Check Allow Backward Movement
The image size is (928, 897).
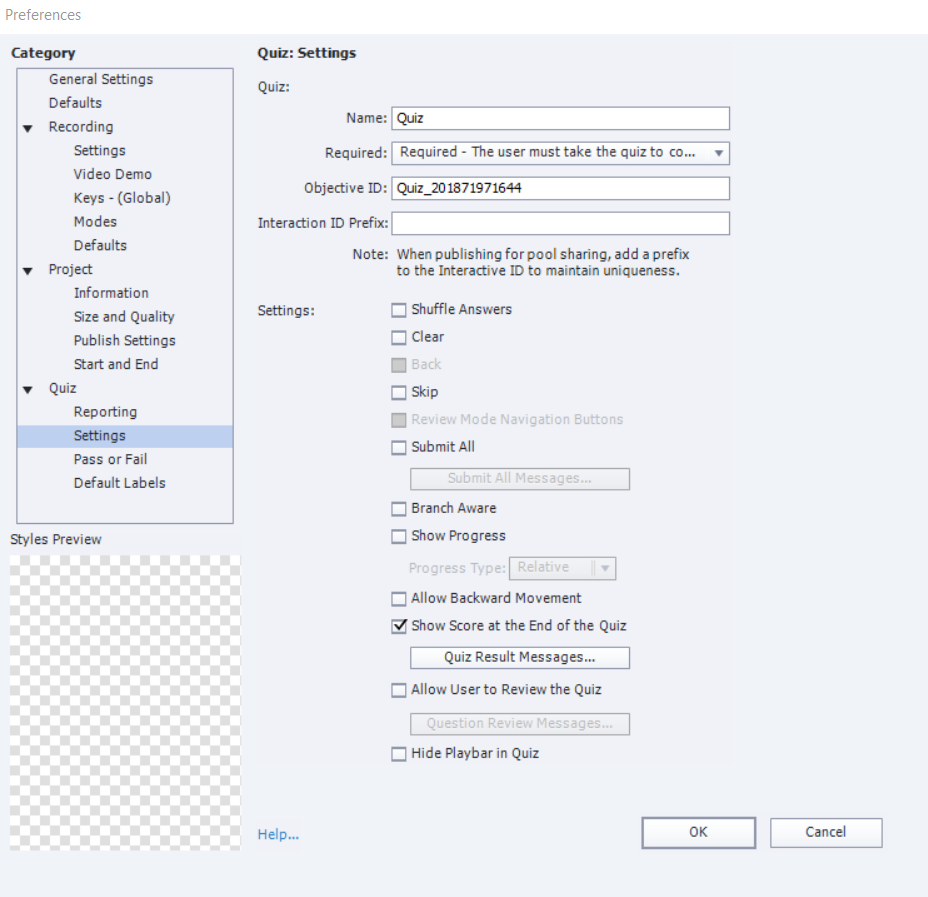tap(399, 599)
